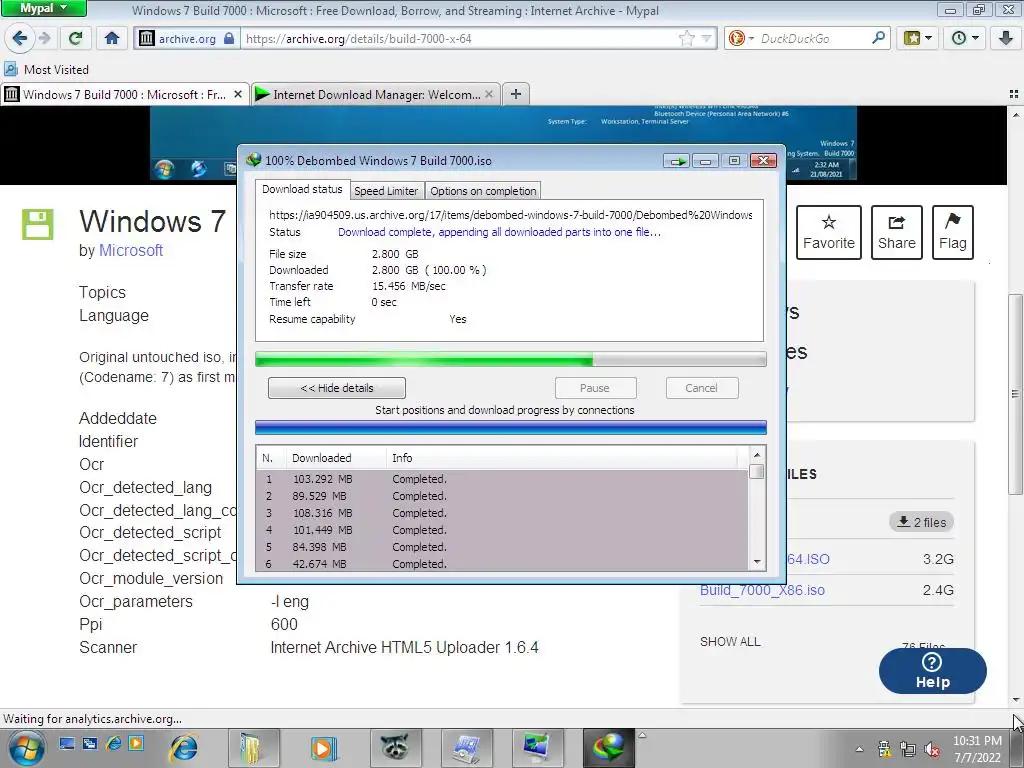Click the Hide details button
The height and width of the screenshot is (768, 1024).
(x=336, y=388)
